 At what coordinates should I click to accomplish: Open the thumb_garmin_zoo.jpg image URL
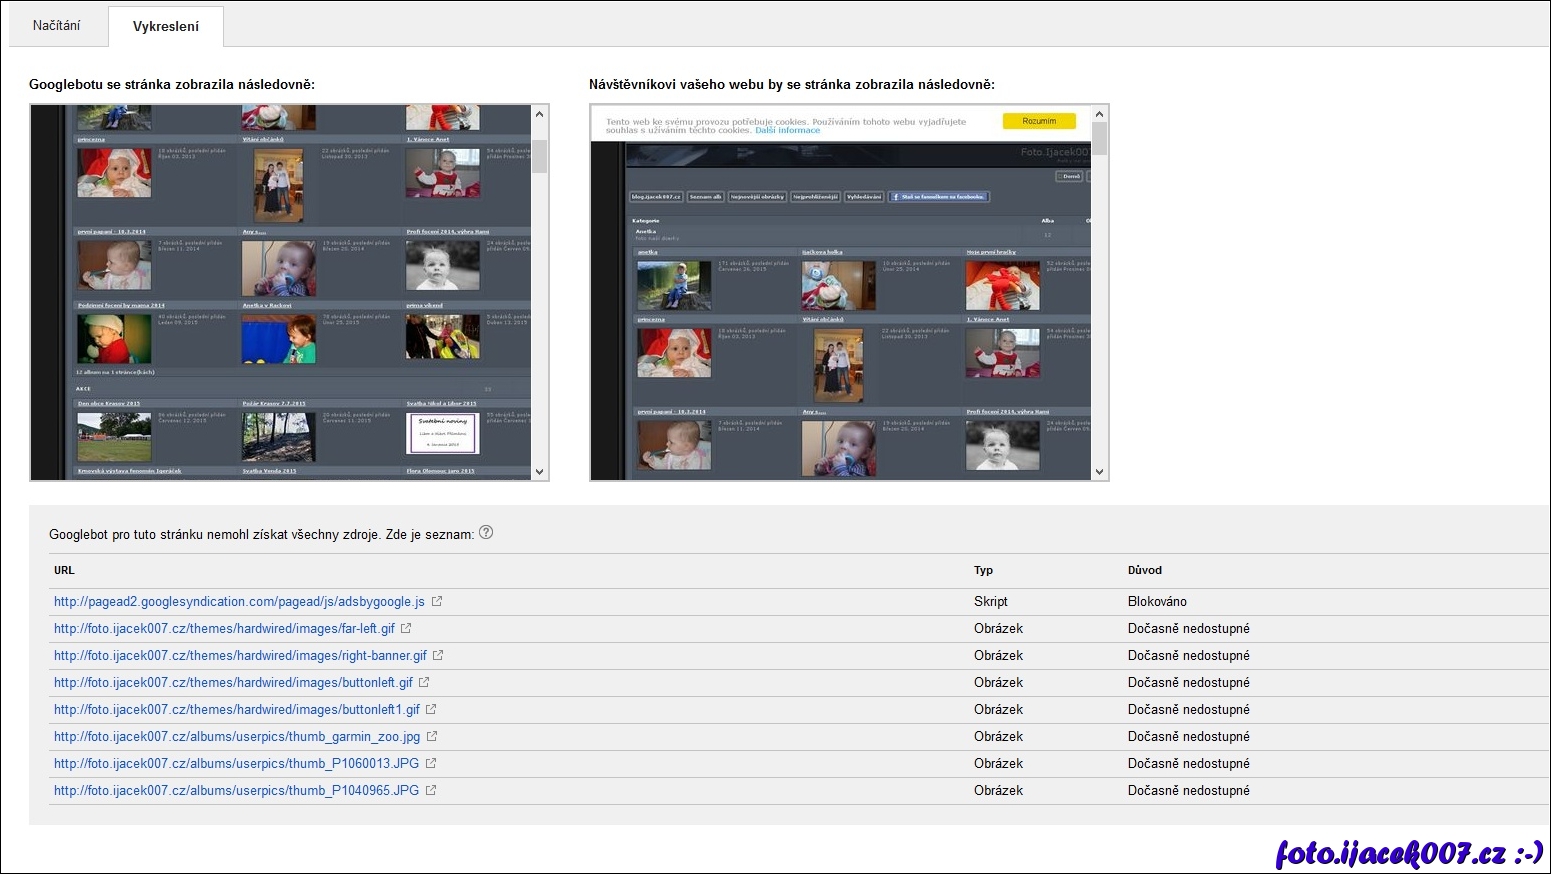(x=237, y=737)
